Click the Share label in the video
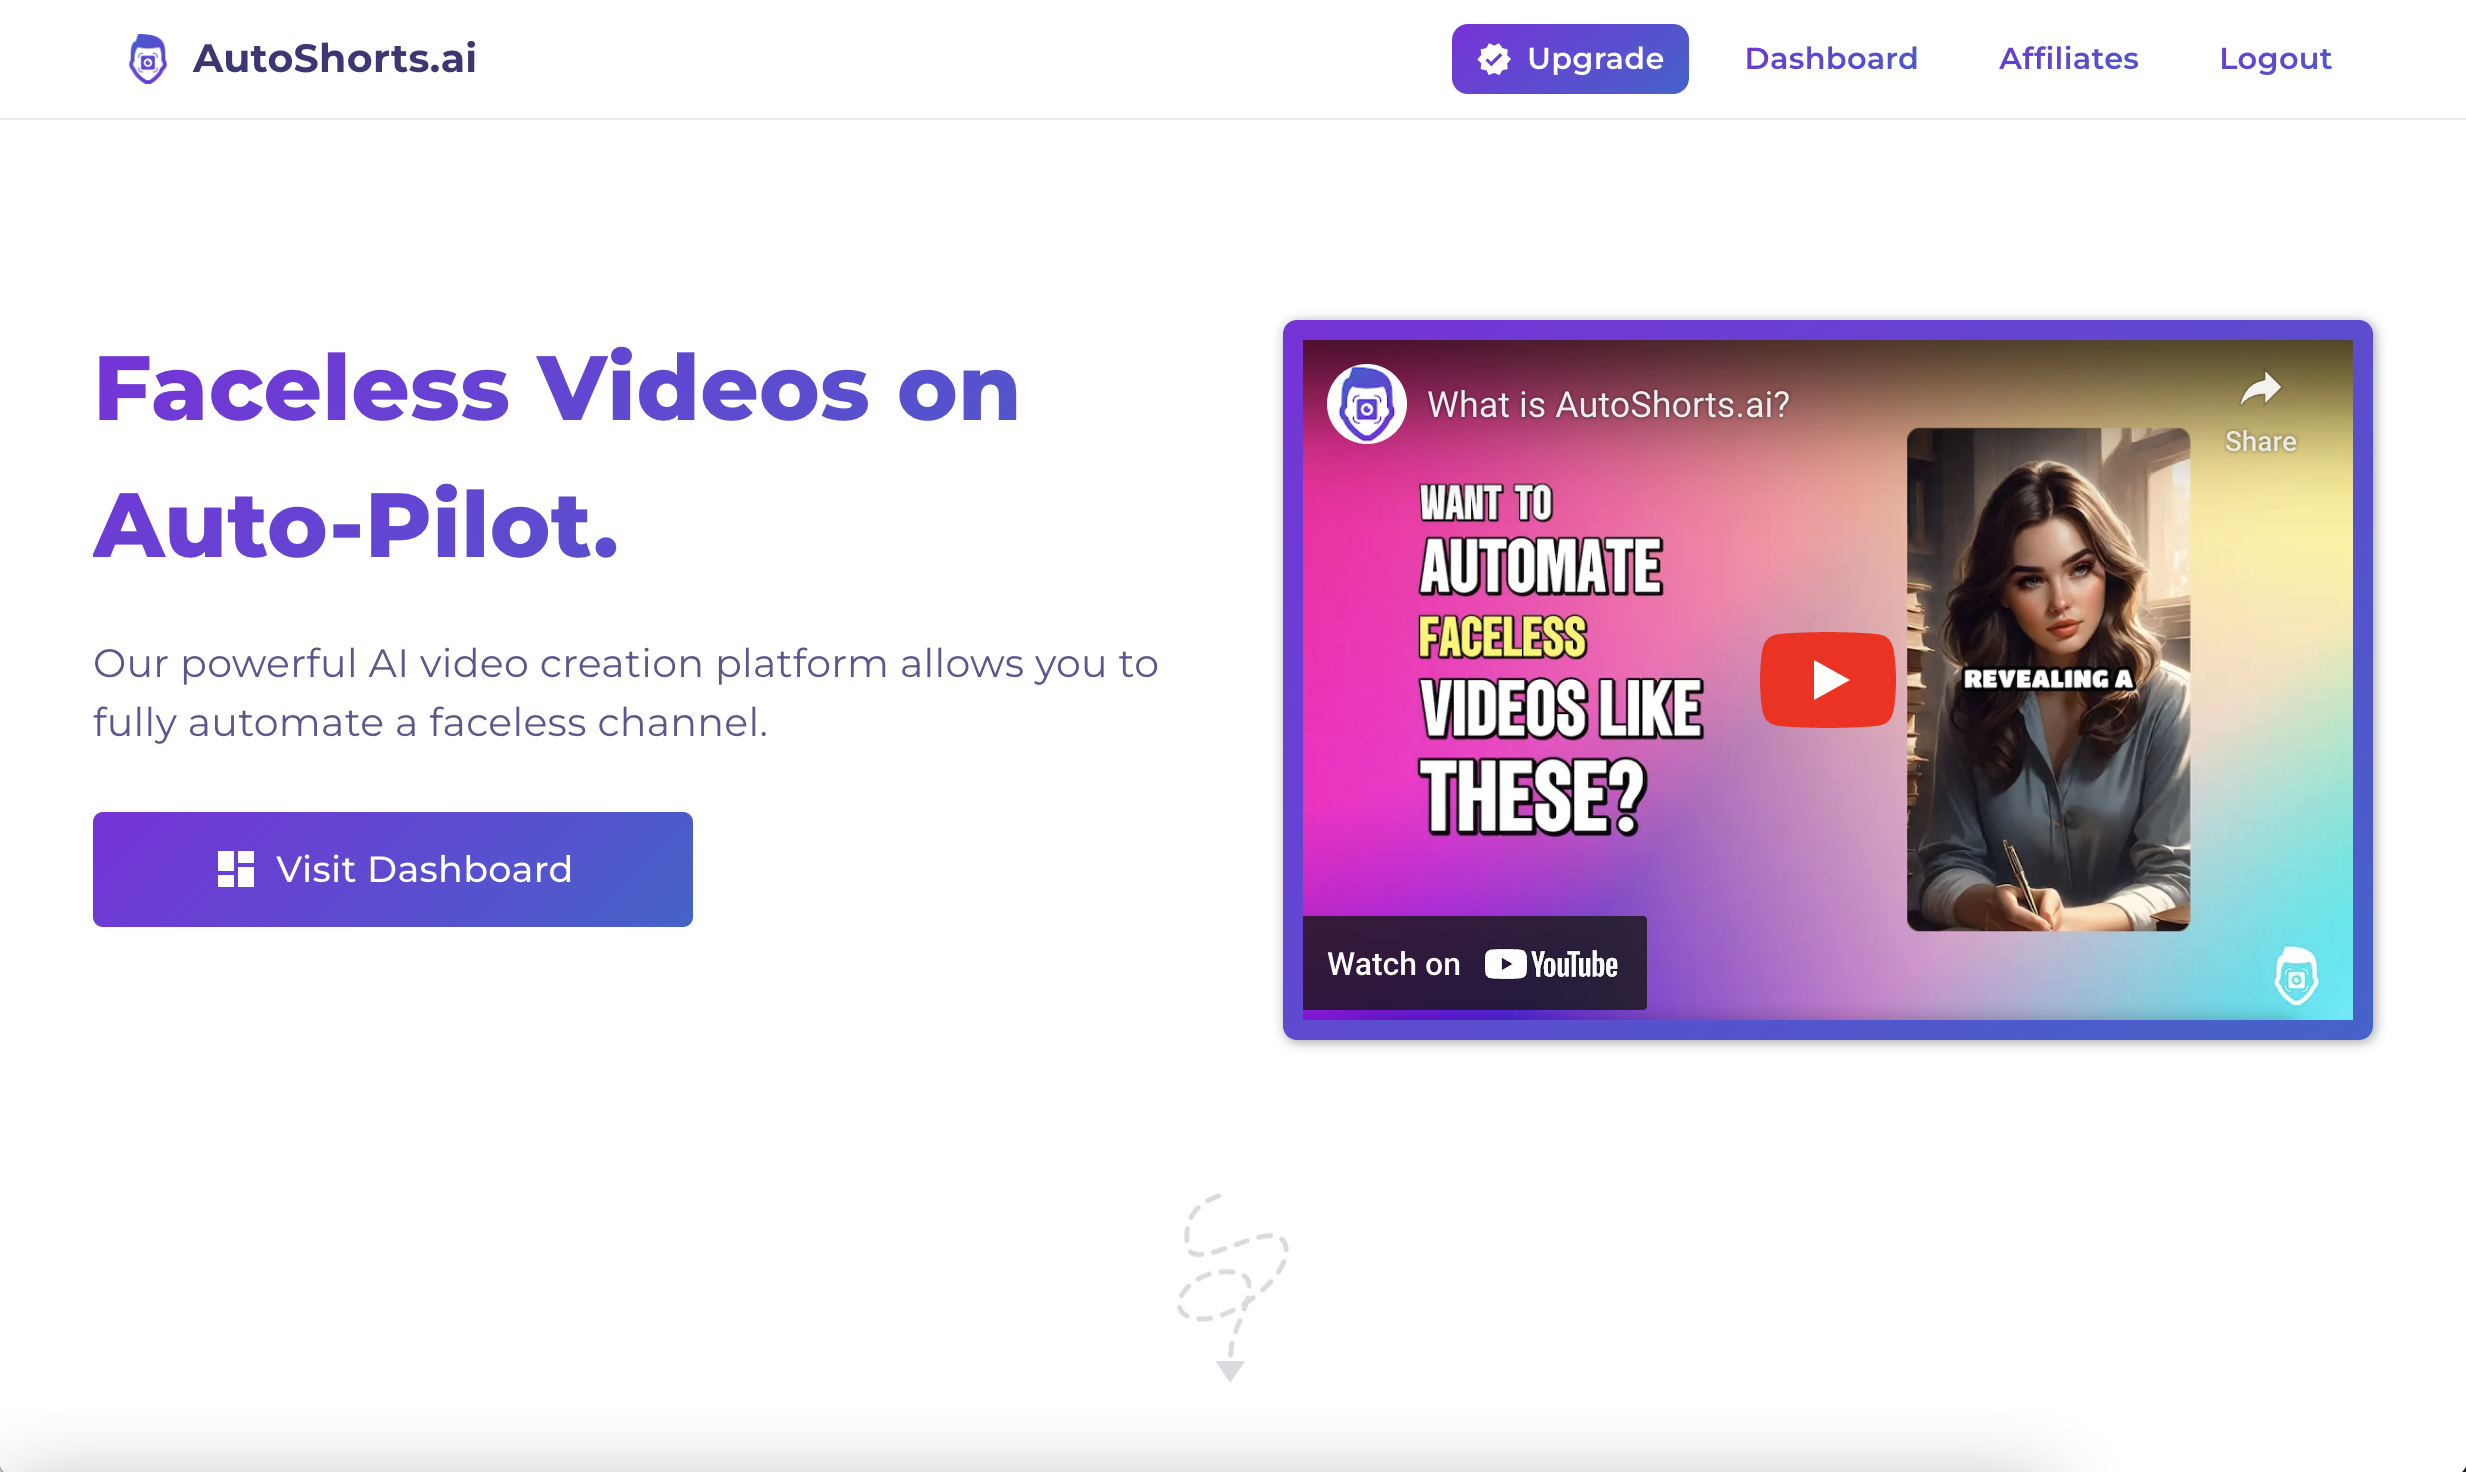This screenshot has height=1472, width=2466. click(2260, 442)
